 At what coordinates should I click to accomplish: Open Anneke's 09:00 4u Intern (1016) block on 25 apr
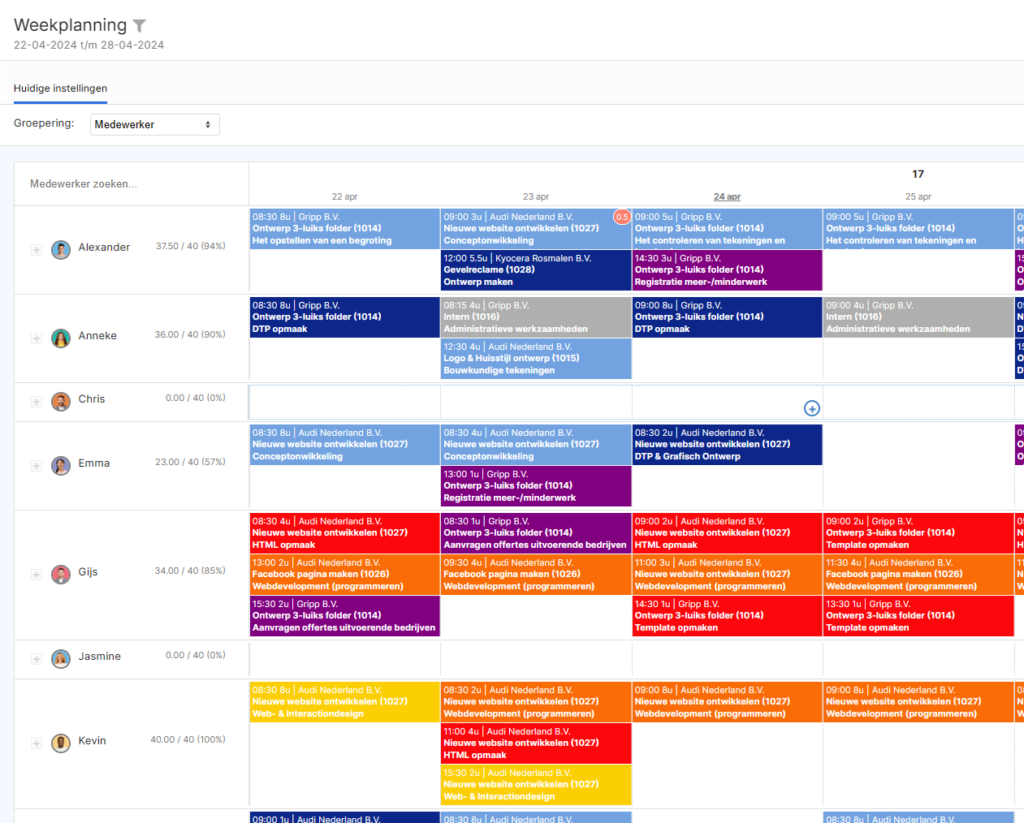(x=918, y=317)
